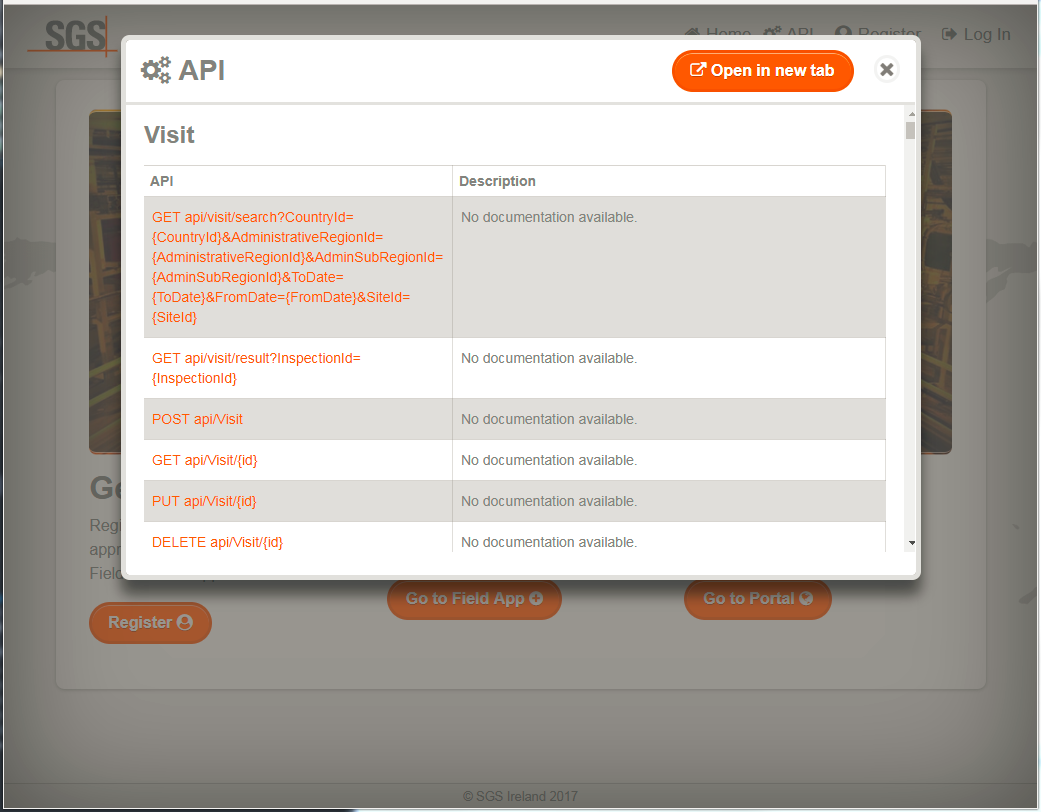Image resolution: width=1041 pixels, height=812 pixels.
Task: Click the Description column header
Action: pos(497,181)
